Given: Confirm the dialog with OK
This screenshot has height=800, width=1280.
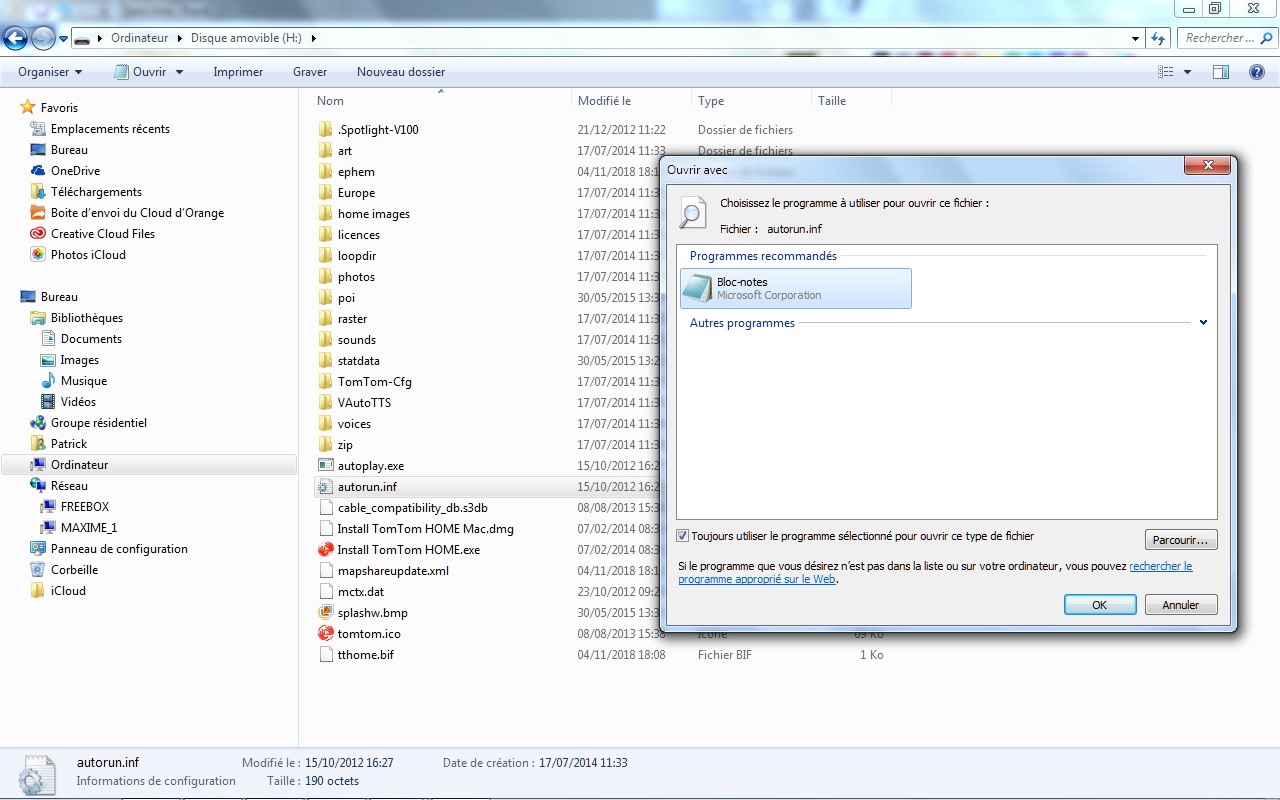Looking at the screenshot, I should [1100, 605].
